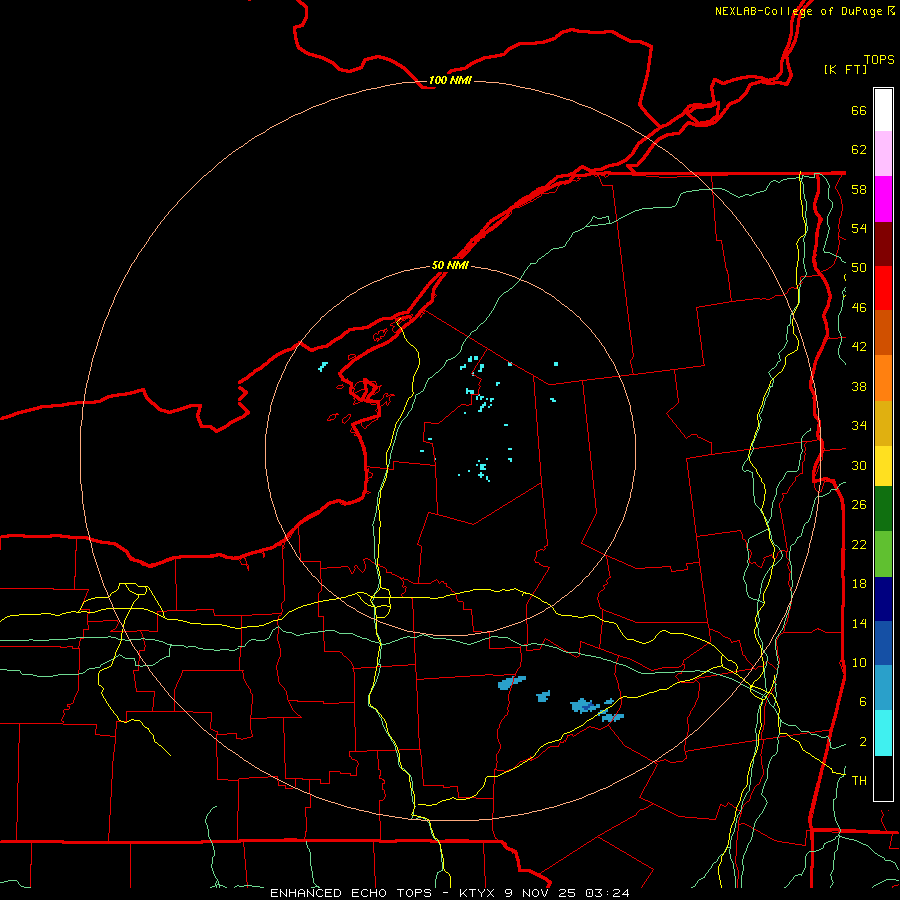Click the TOPS legend title

point(879,60)
